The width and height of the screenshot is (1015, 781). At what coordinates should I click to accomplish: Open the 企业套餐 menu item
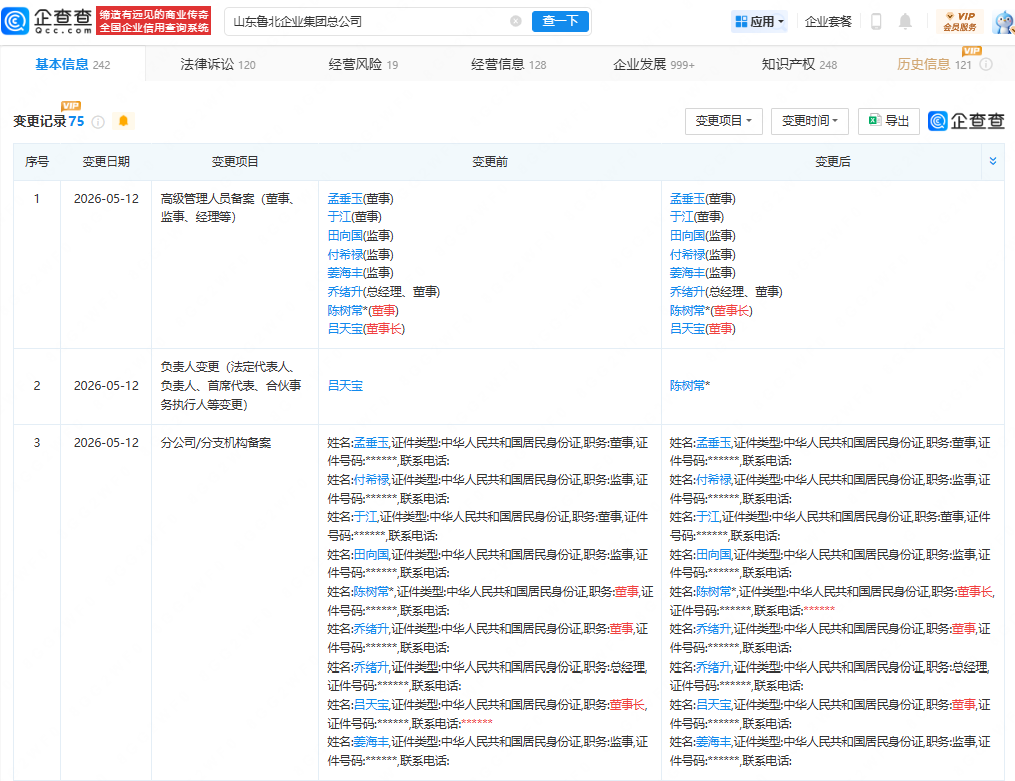click(x=828, y=21)
